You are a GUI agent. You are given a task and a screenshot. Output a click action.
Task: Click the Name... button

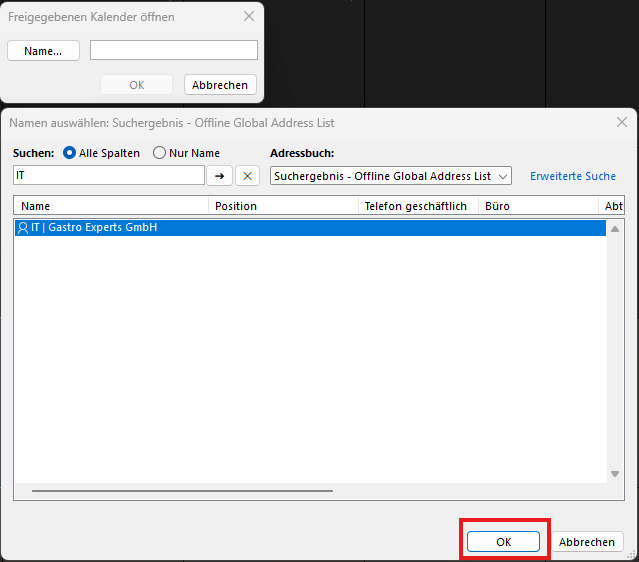pos(43,51)
